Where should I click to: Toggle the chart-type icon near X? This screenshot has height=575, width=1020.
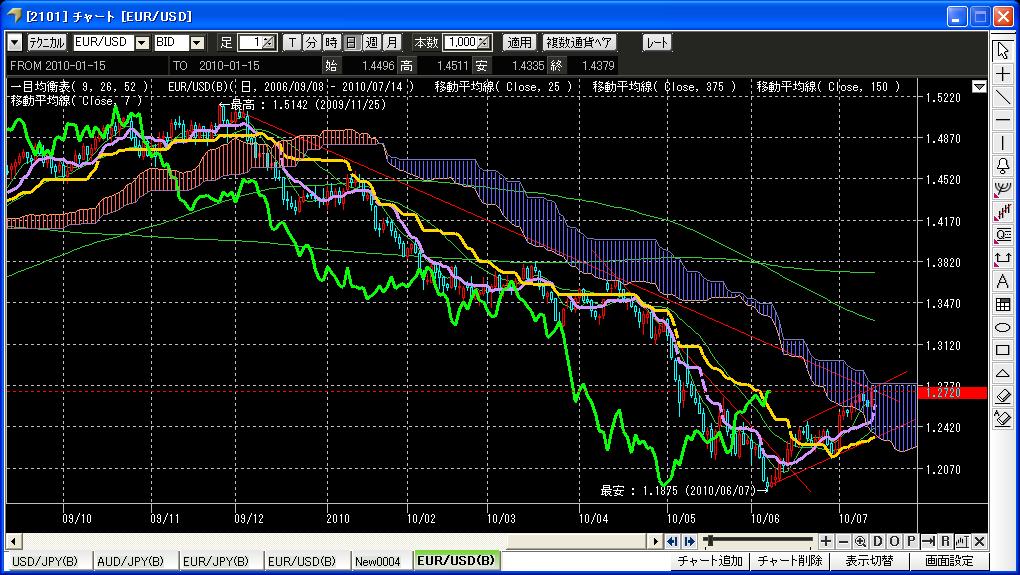pos(962,541)
